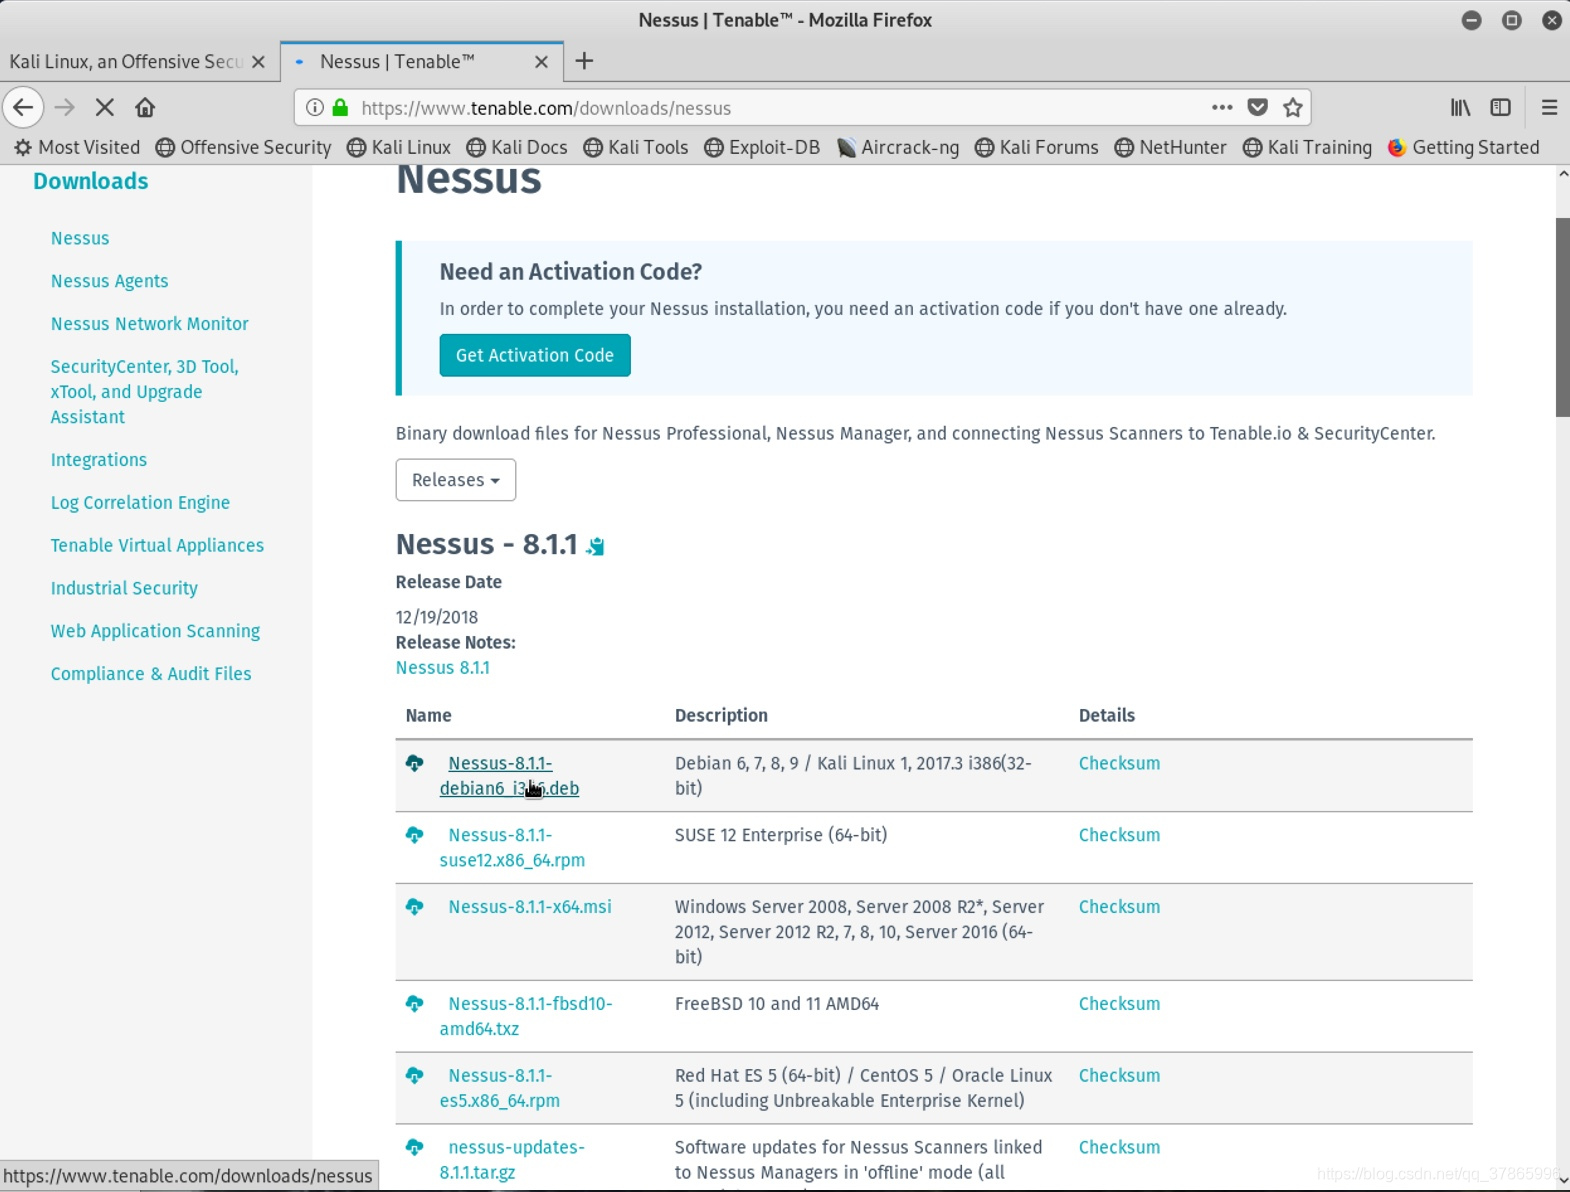This screenshot has width=1570, height=1192.
Task: Close the Nessus | Tenable tab
Action: tap(541, 62)
